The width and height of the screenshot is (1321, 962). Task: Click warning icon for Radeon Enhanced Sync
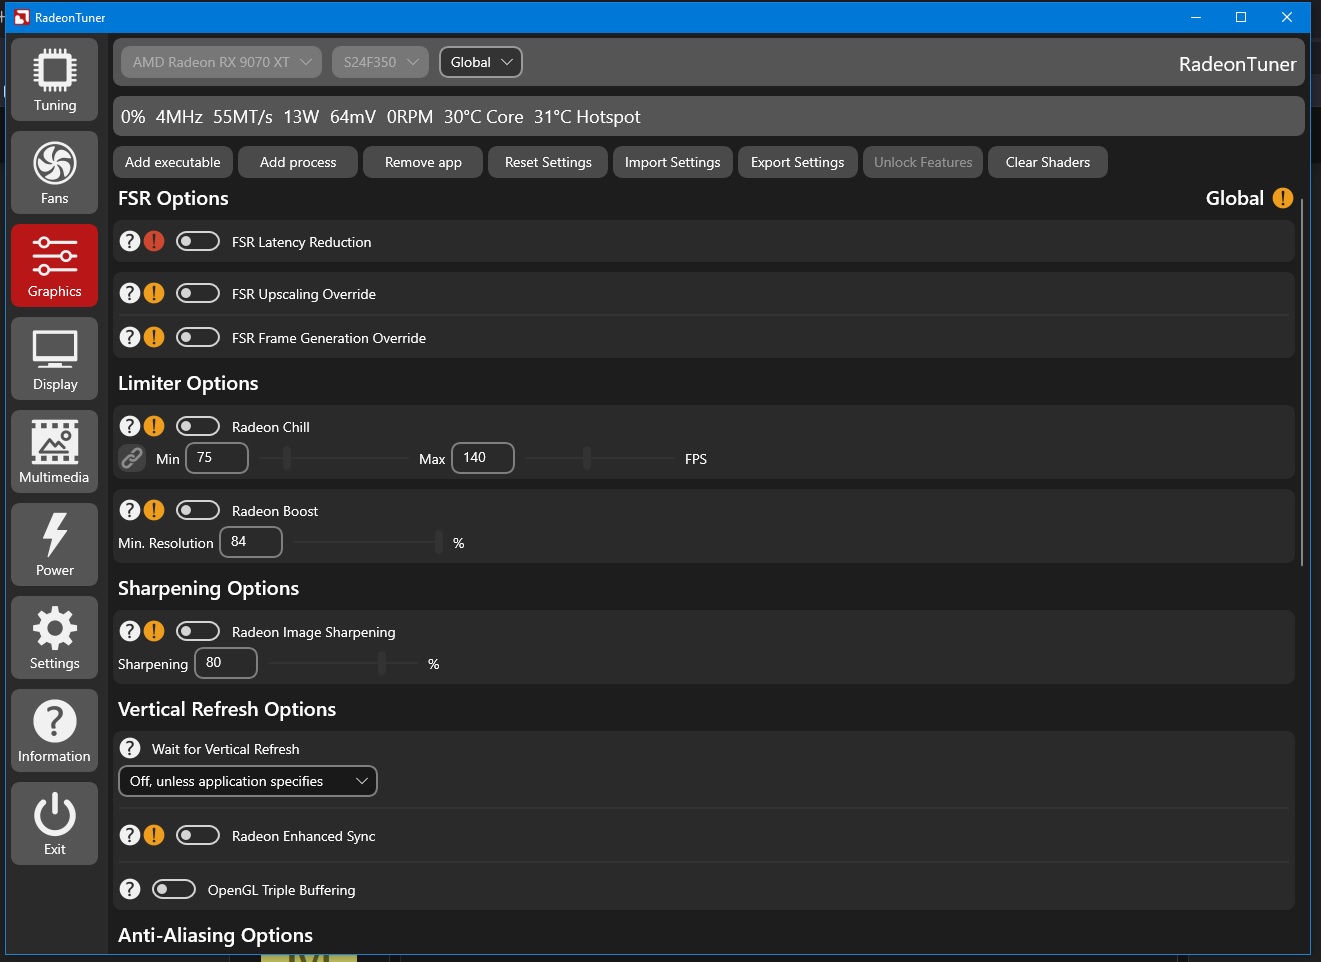pos(154,835)
